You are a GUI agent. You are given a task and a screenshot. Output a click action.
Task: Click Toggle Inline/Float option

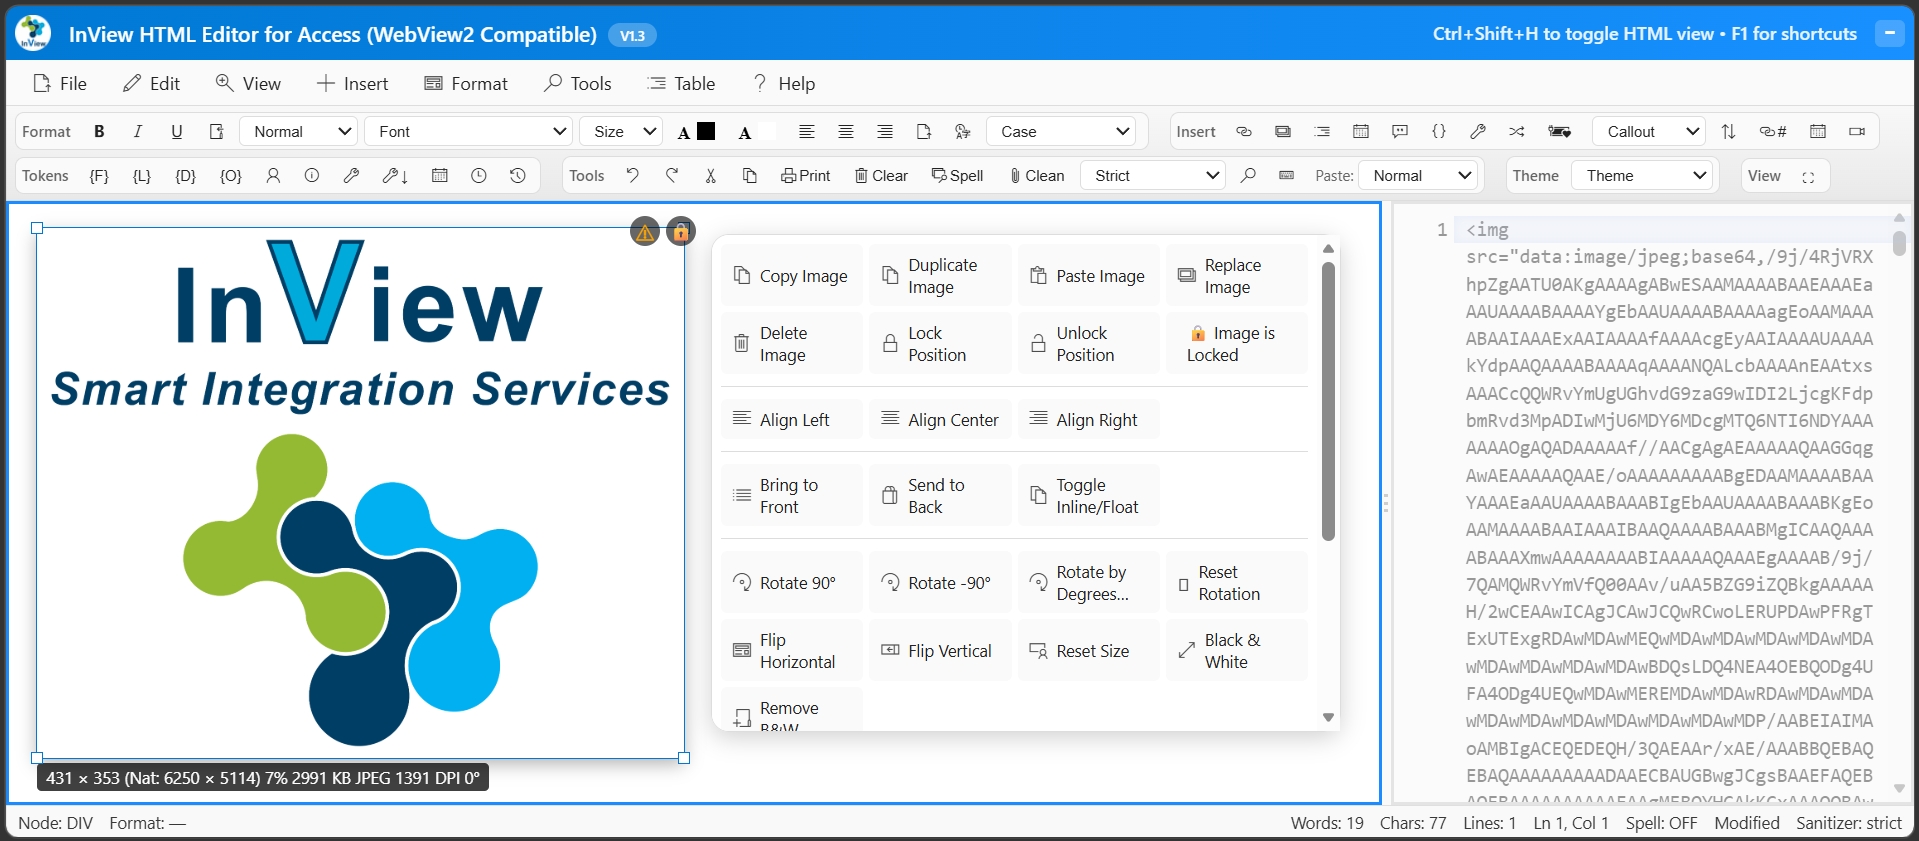[x=1089, y=496]
